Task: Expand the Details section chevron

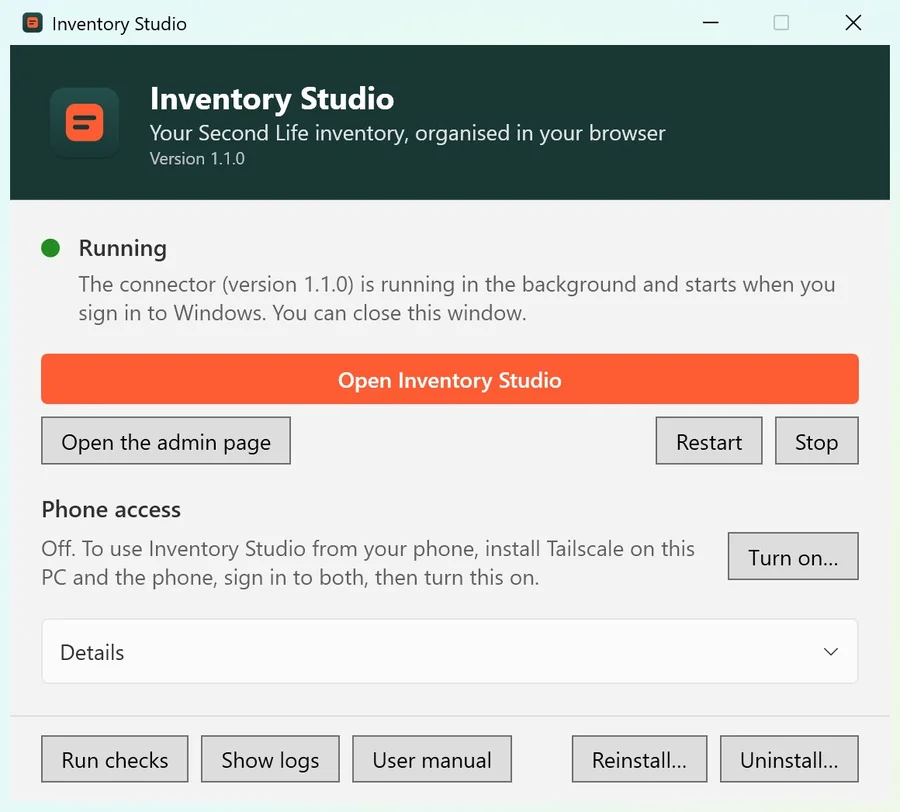Action: point(831,651)
